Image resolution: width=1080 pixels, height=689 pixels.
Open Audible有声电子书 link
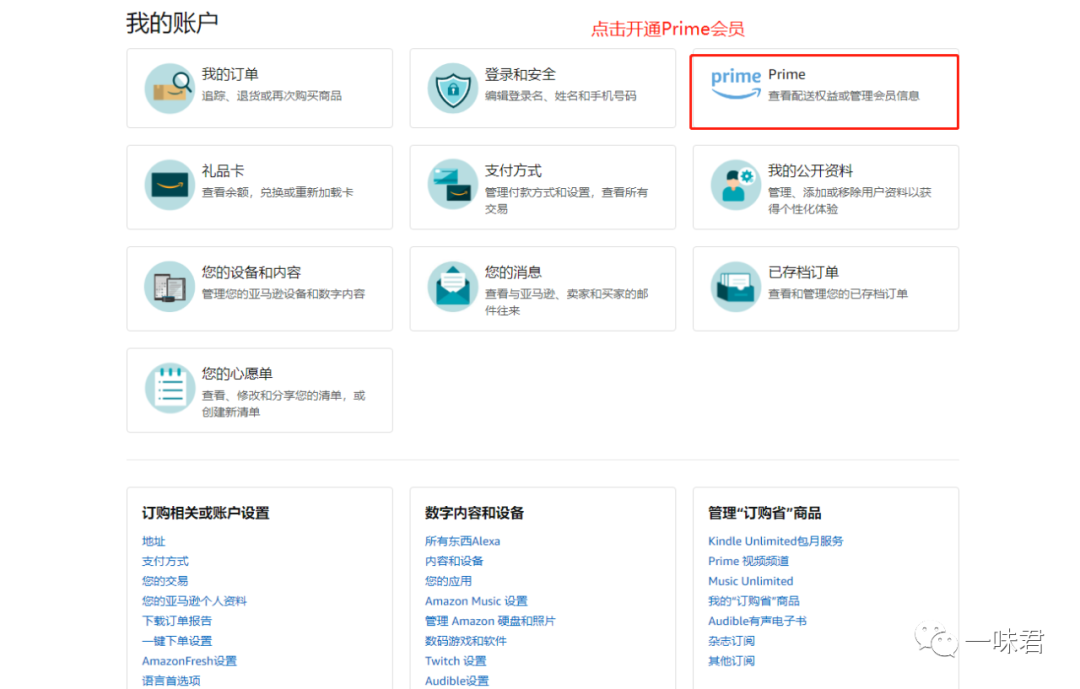[758, 621]
